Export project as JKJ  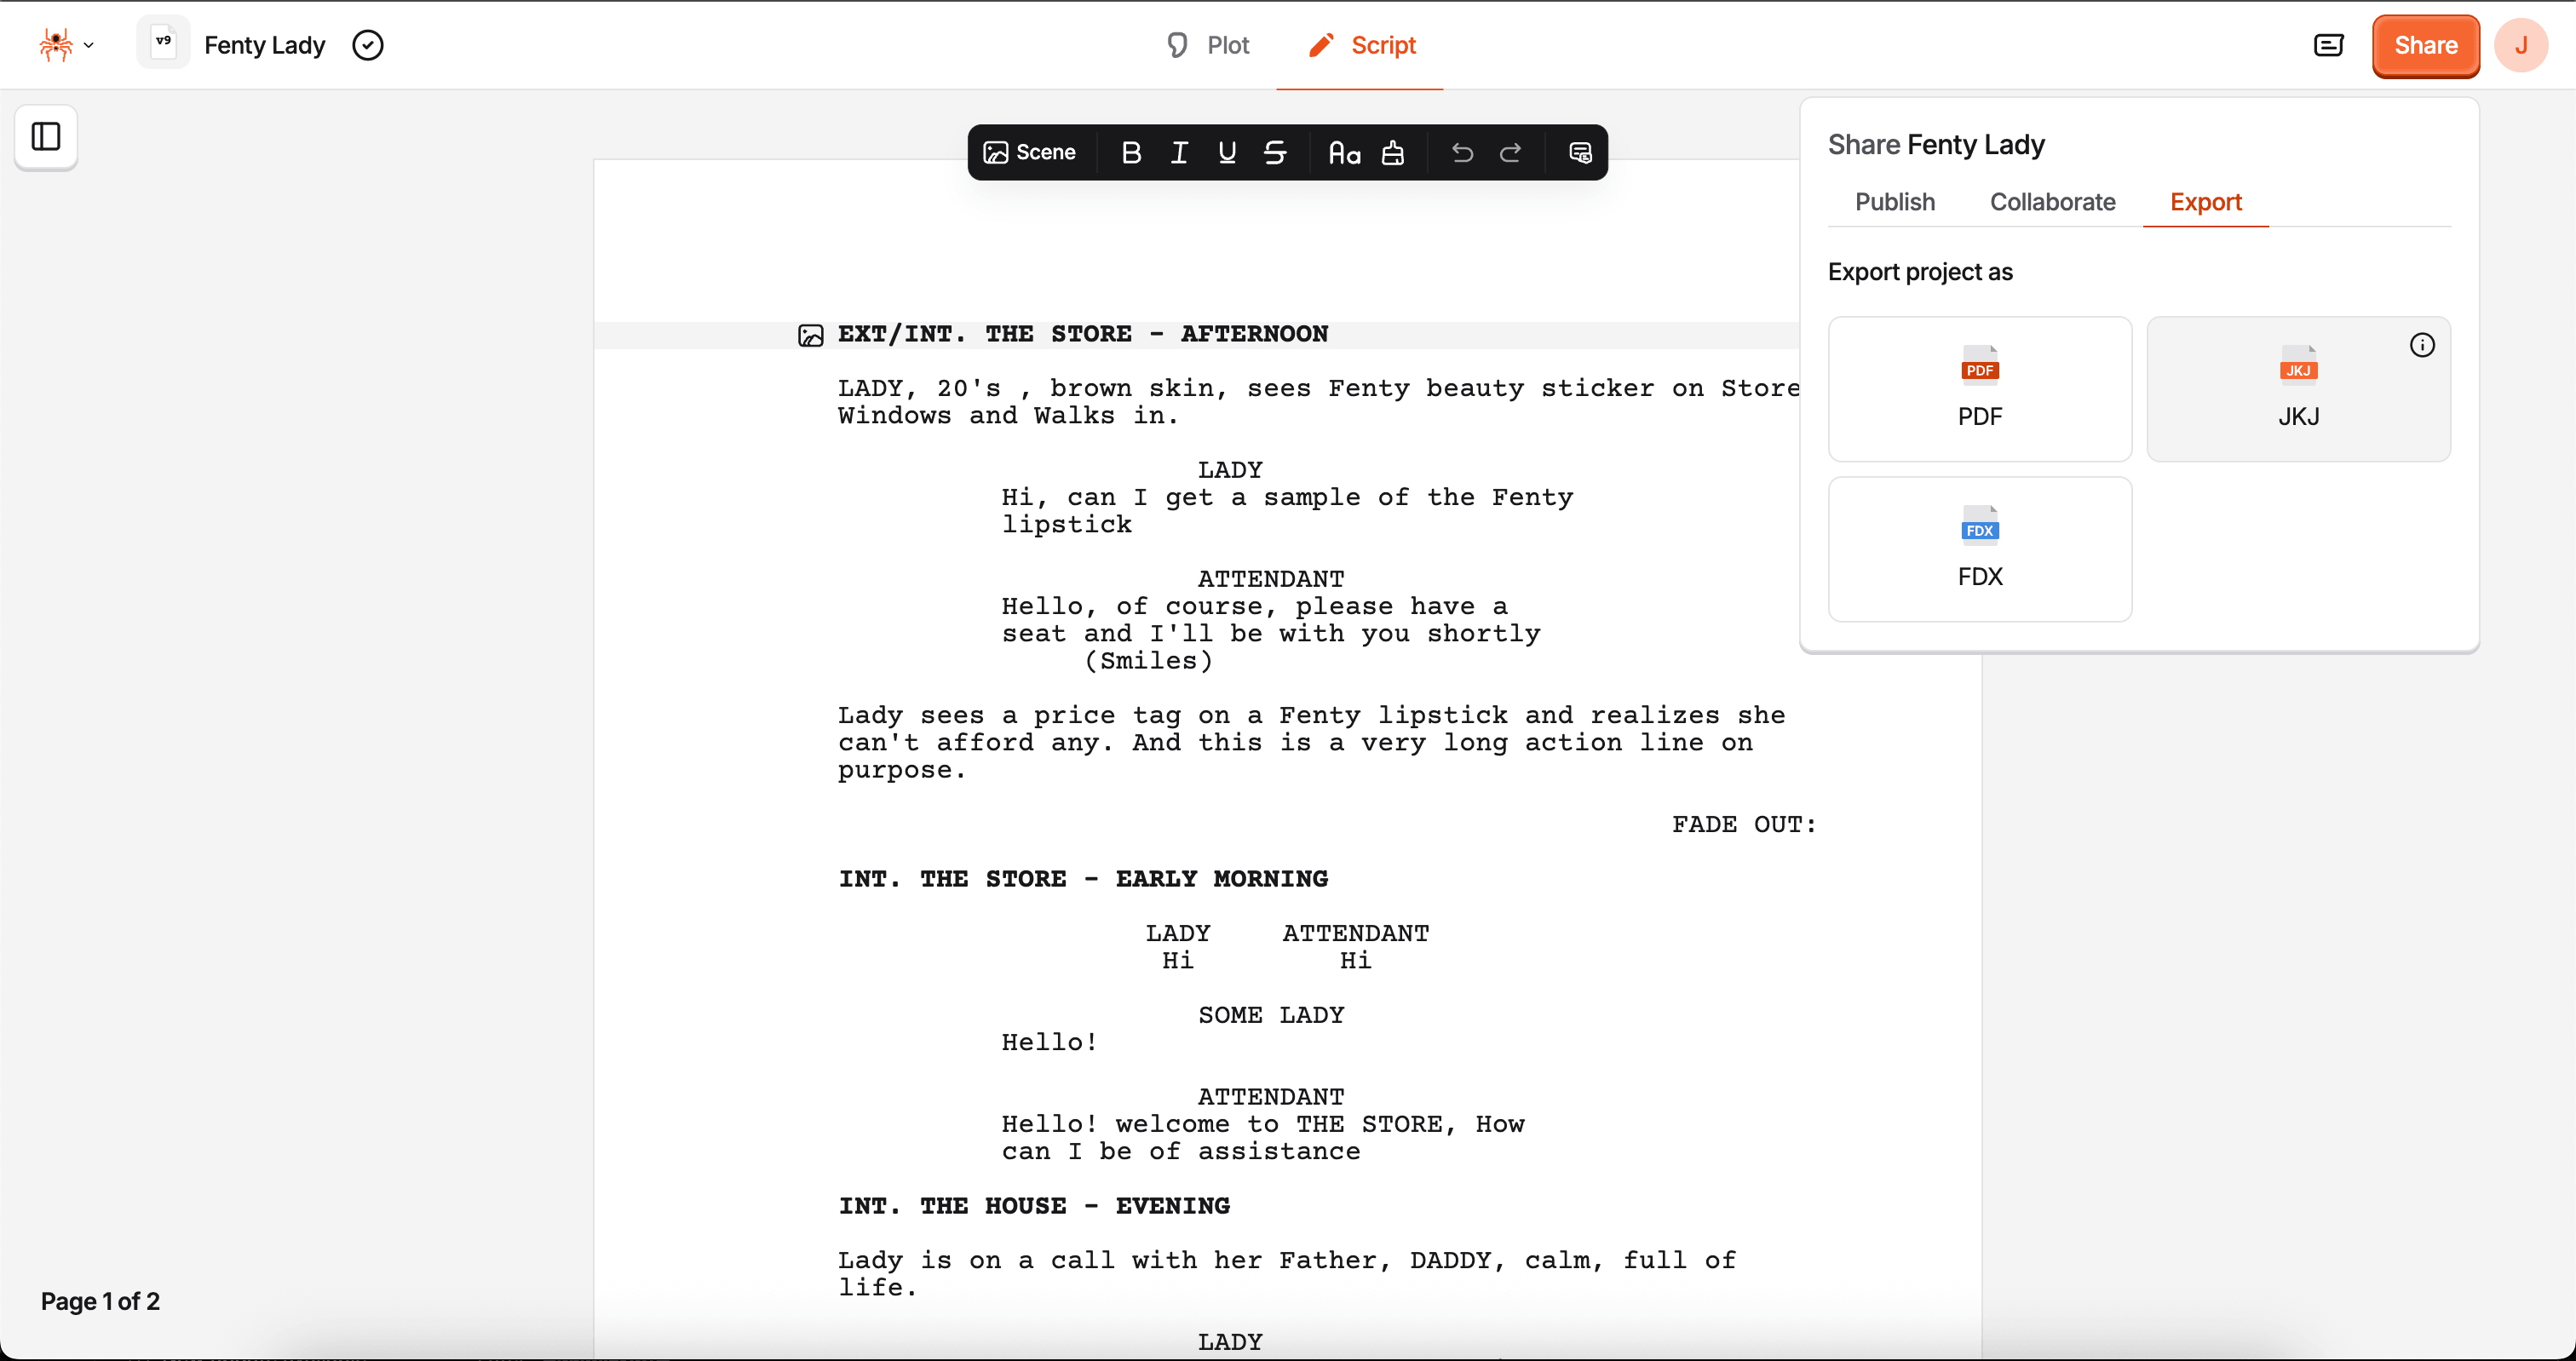(2298, 389)
